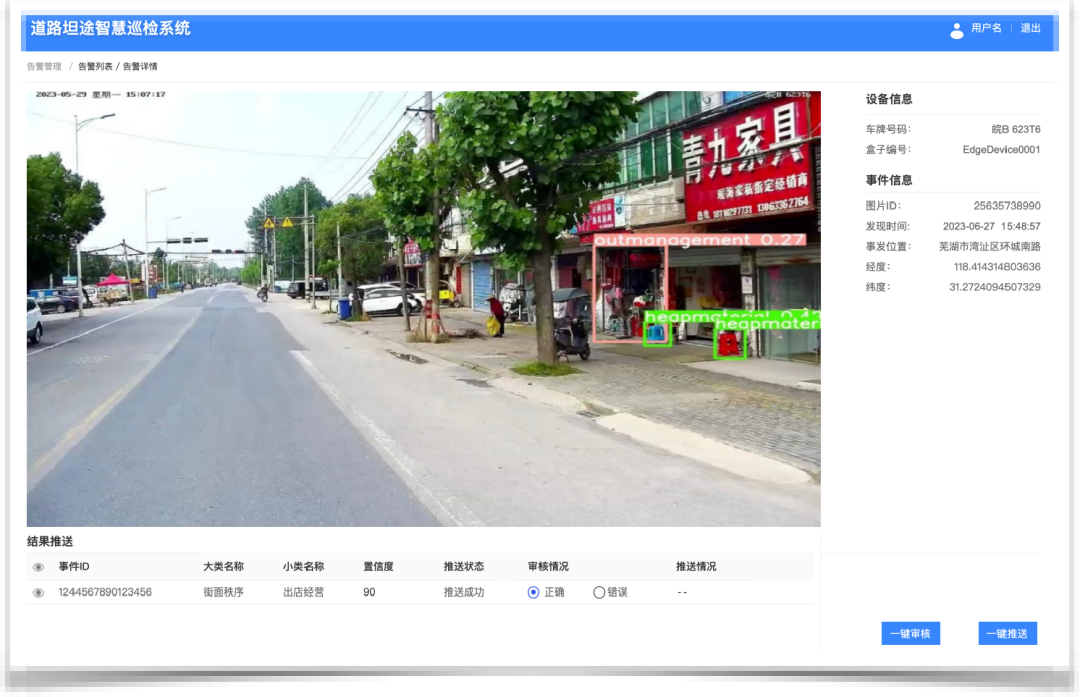Open the alarm snapshot image

[424, 309]
